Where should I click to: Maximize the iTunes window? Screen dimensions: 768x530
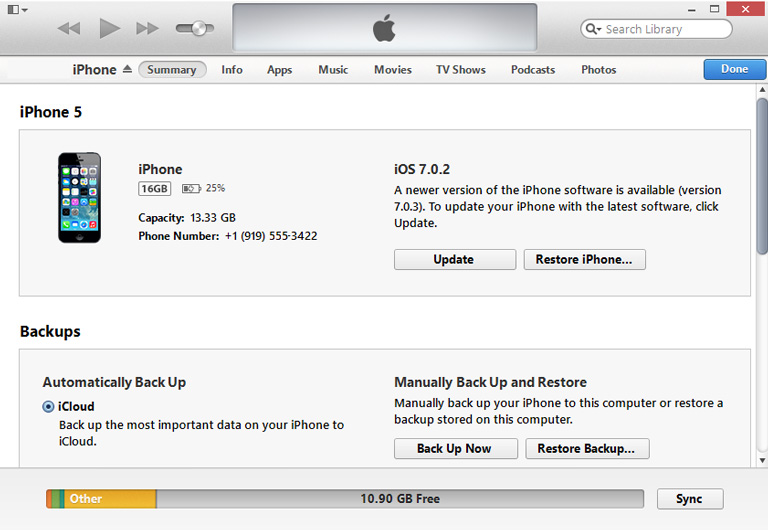point(715,9)
